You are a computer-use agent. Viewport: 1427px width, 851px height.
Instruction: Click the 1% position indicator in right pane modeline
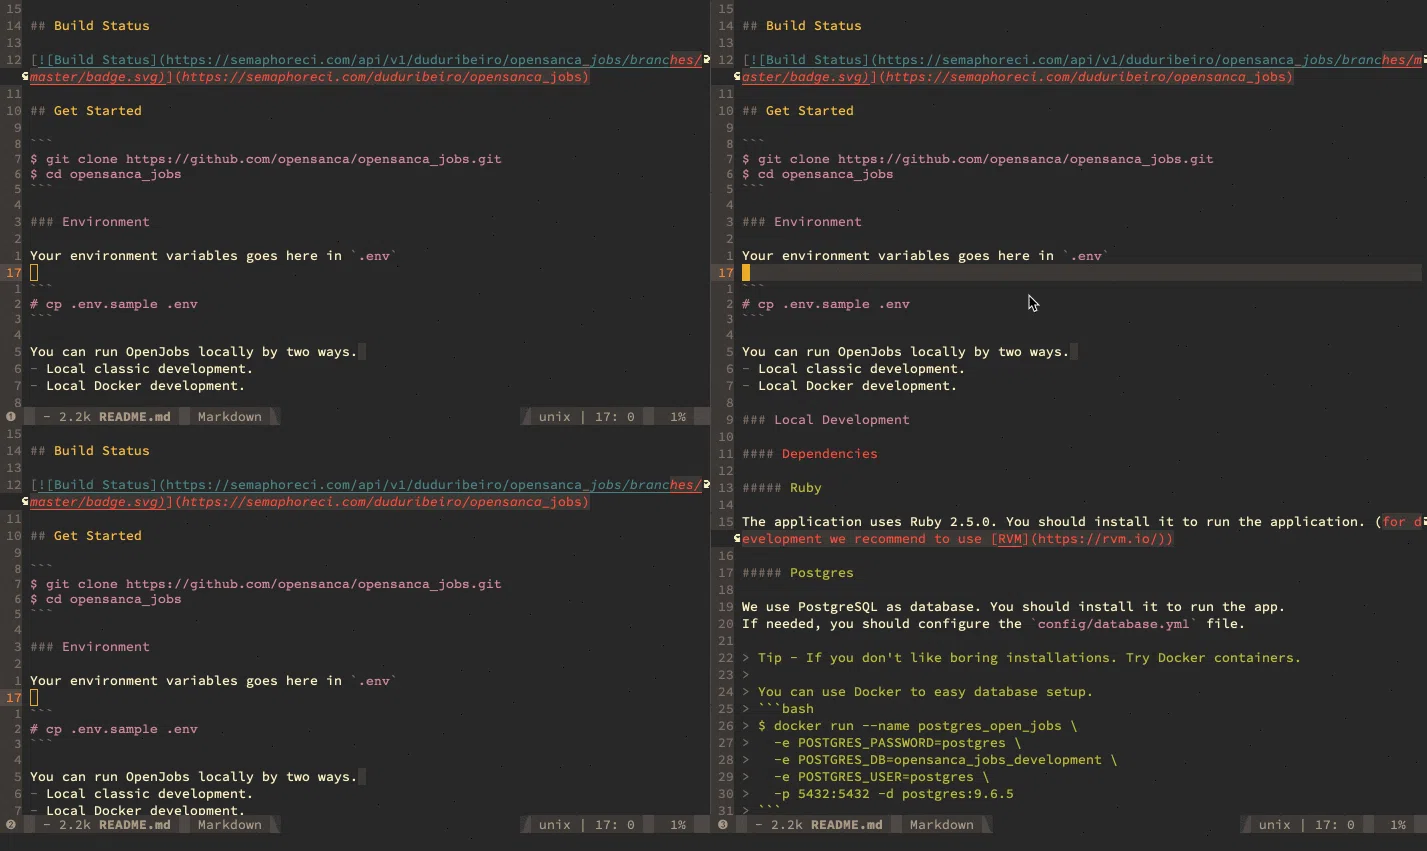(x=1398, y=825)
